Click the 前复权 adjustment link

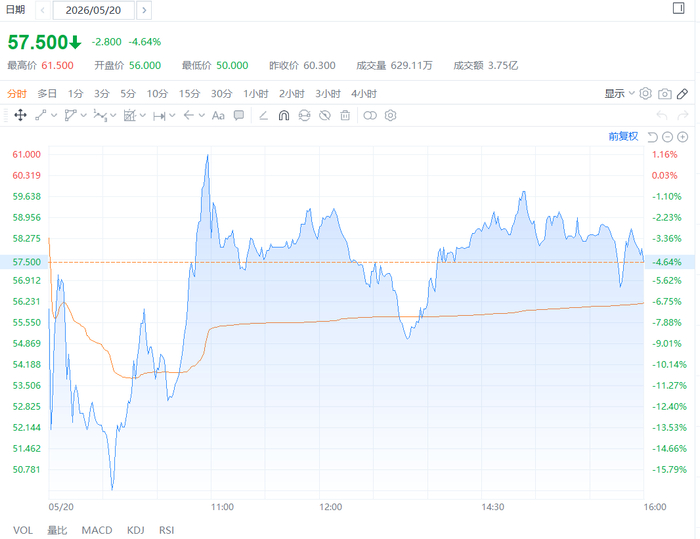coord(623,137)
